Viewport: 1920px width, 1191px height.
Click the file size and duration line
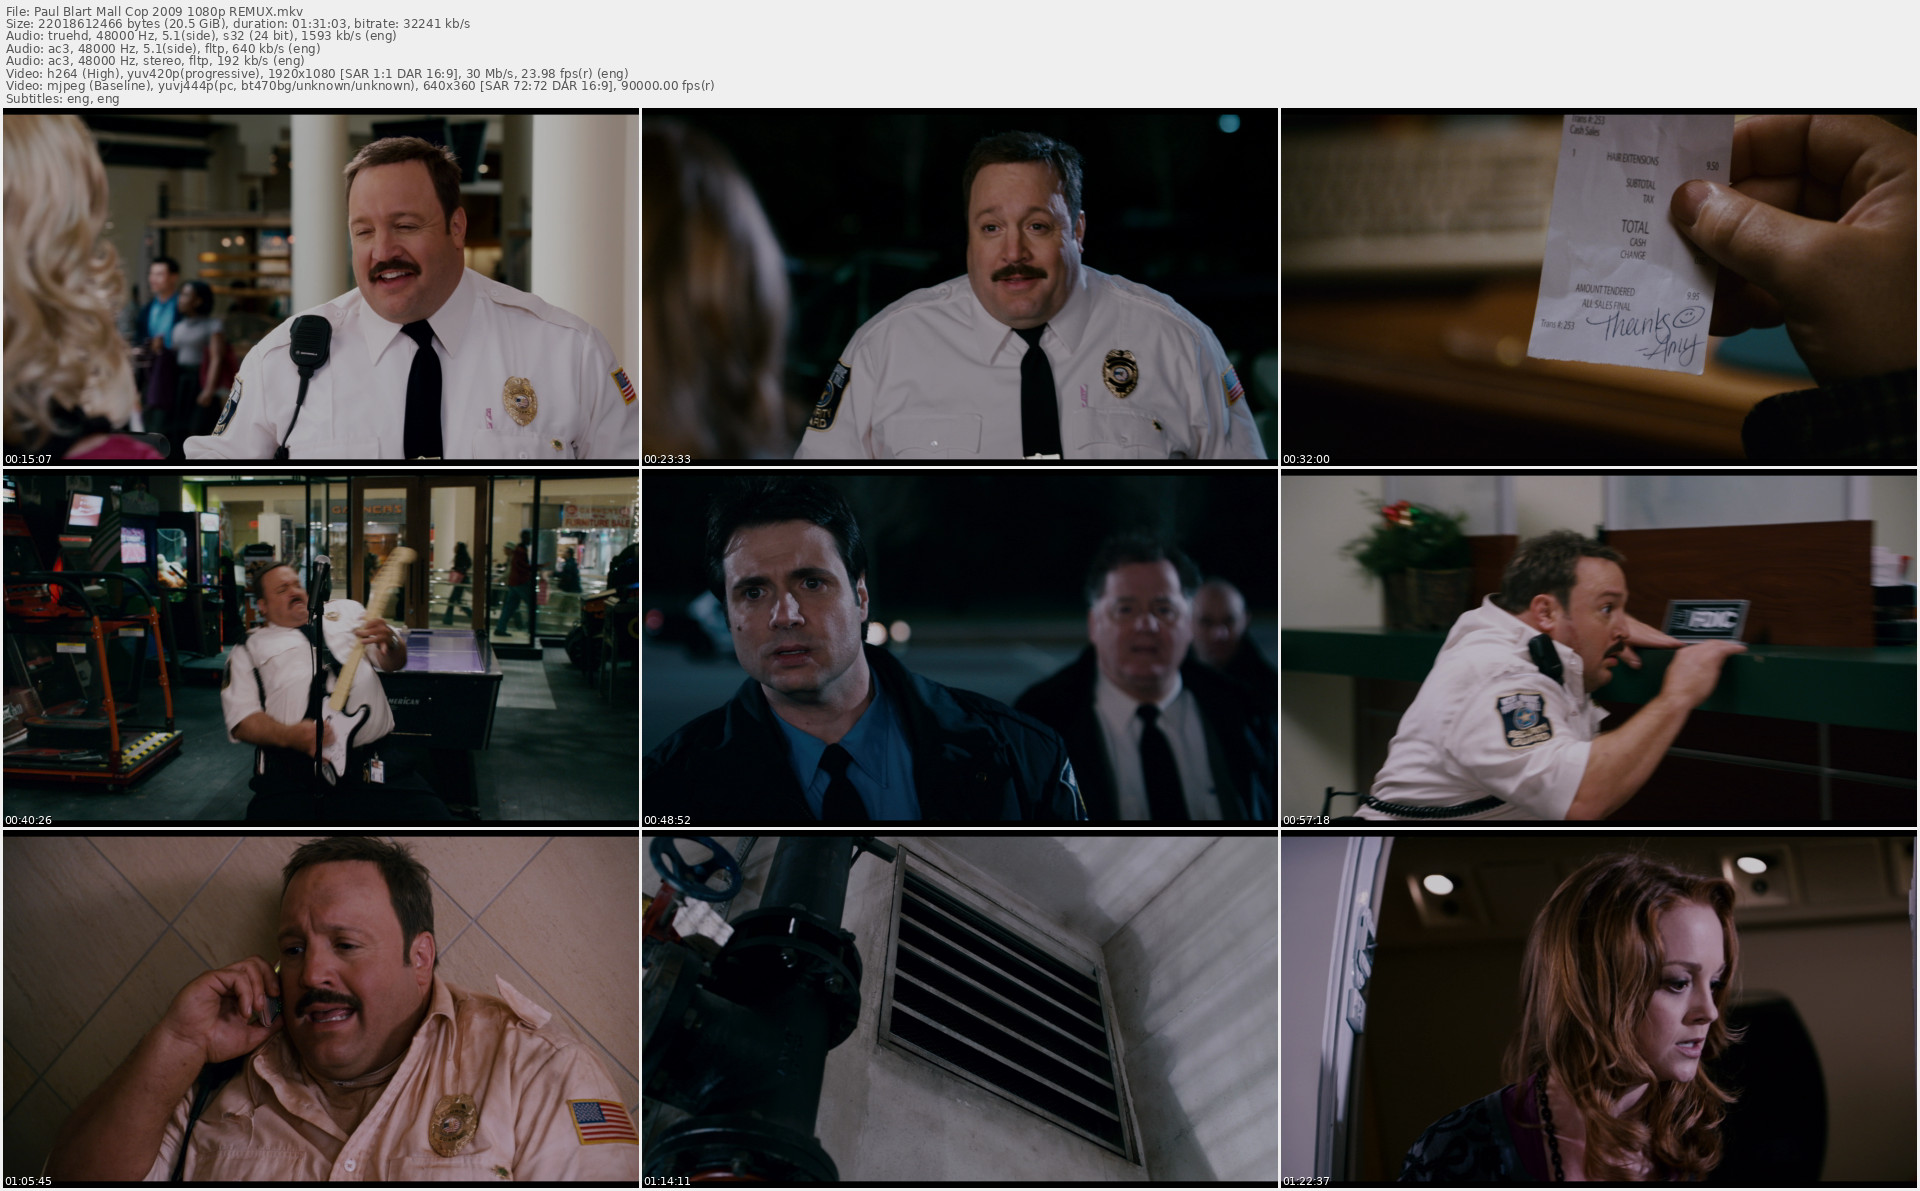point(237,23)
